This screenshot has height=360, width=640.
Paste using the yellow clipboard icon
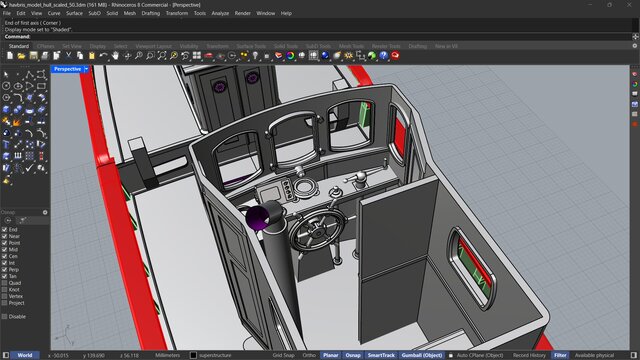click(x=92, y=56)
